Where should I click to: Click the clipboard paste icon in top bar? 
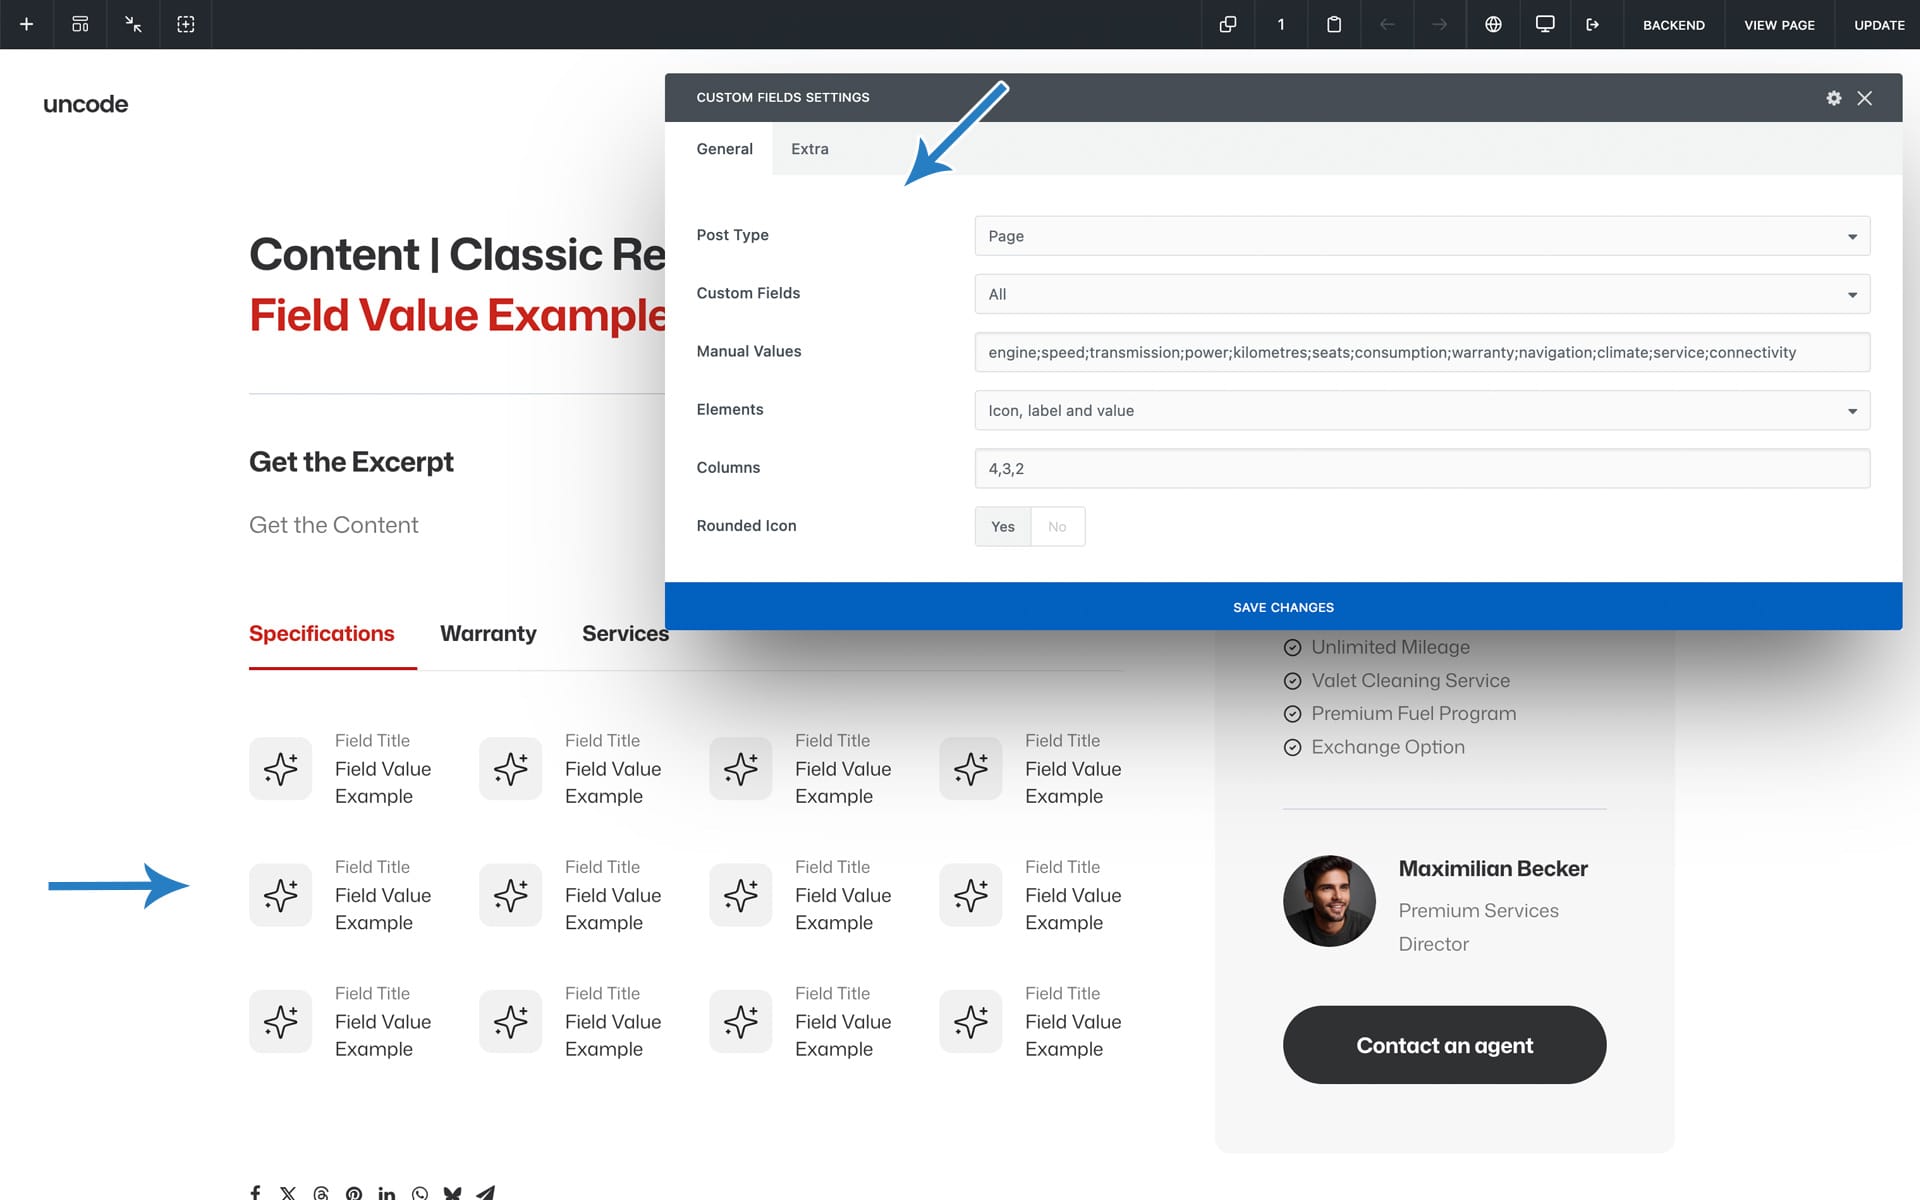(x=1334, y=24)
